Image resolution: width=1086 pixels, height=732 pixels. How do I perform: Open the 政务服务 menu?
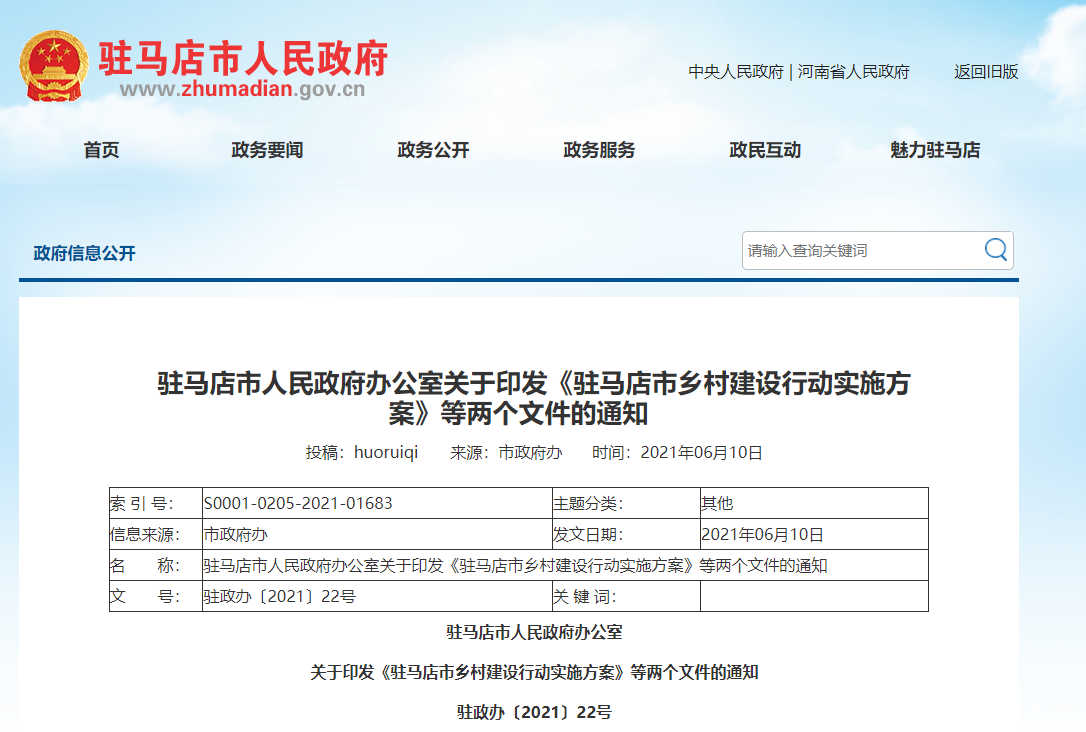point(599,150)
